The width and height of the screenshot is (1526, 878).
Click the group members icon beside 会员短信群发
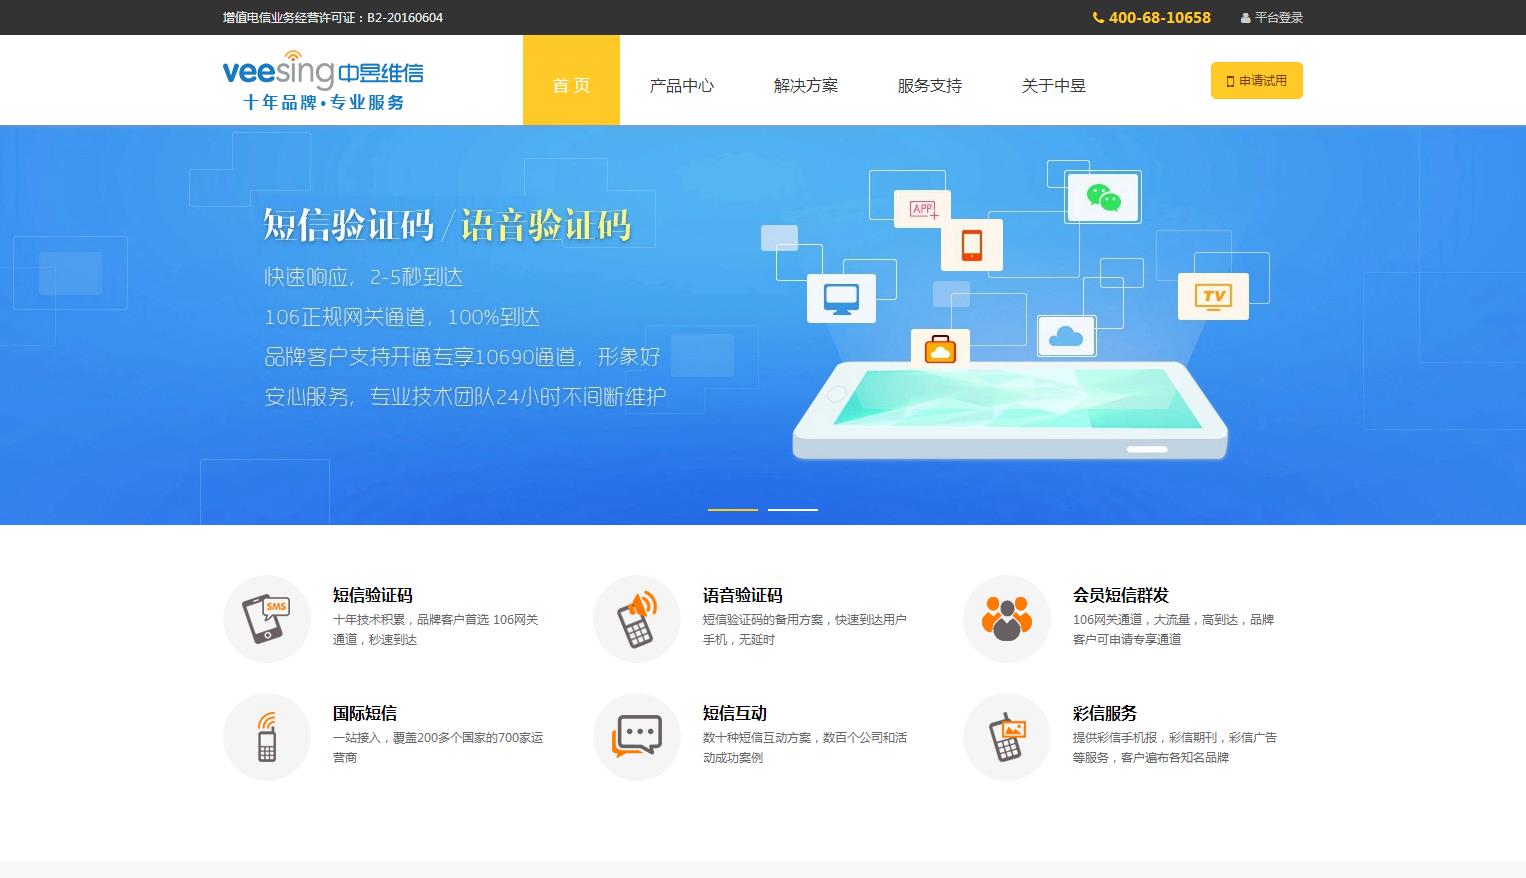(x=1006, y=618)
